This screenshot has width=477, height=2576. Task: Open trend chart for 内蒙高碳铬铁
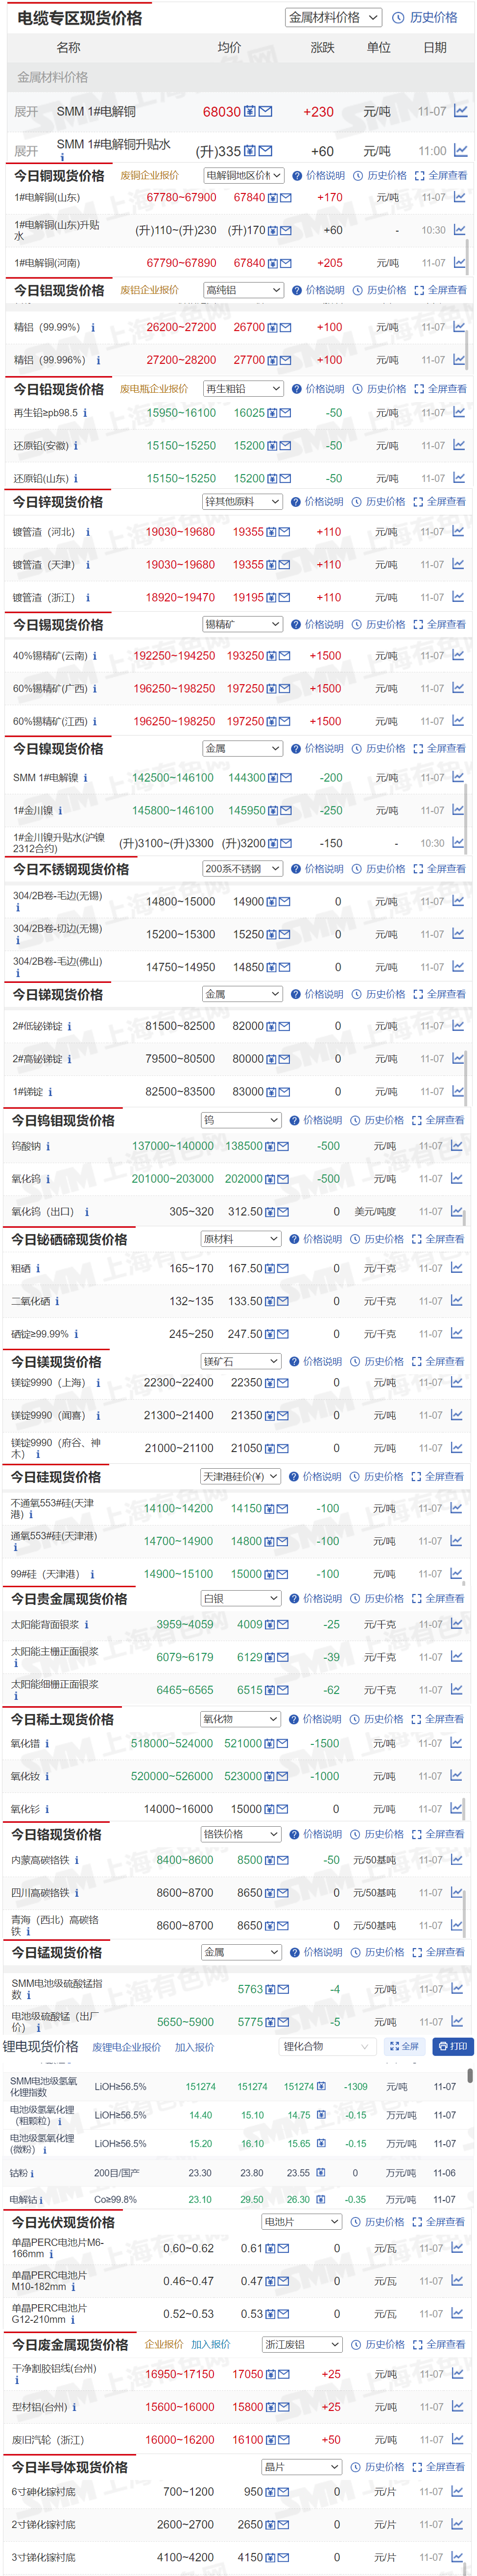(457, 1860)
